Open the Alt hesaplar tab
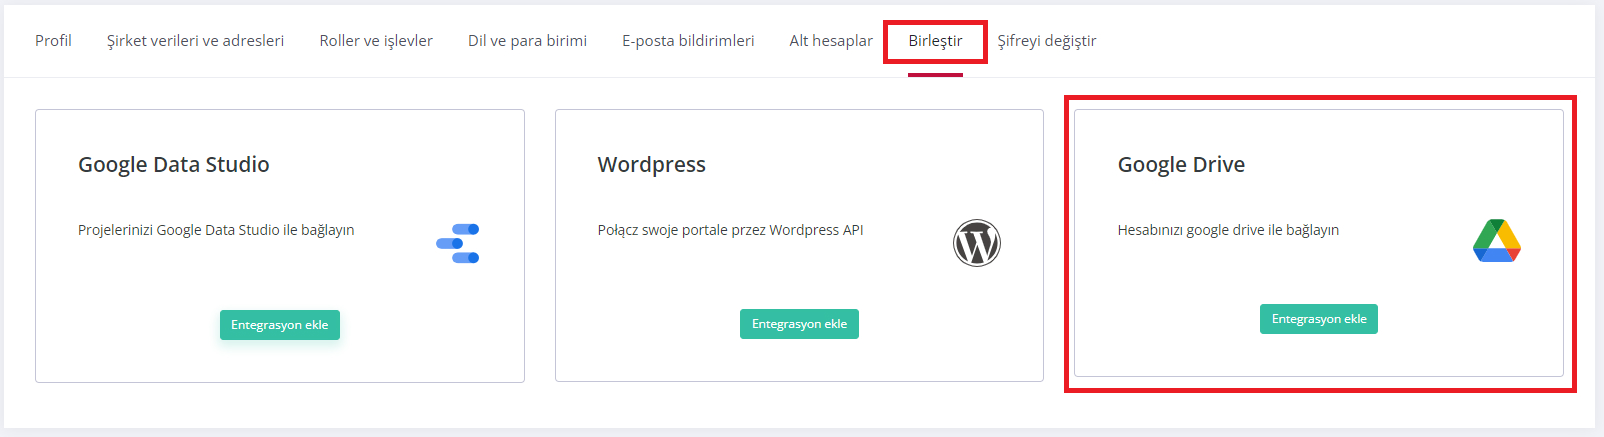The height and width of the screenshot is (437, 1604). (x=831, y=41)
